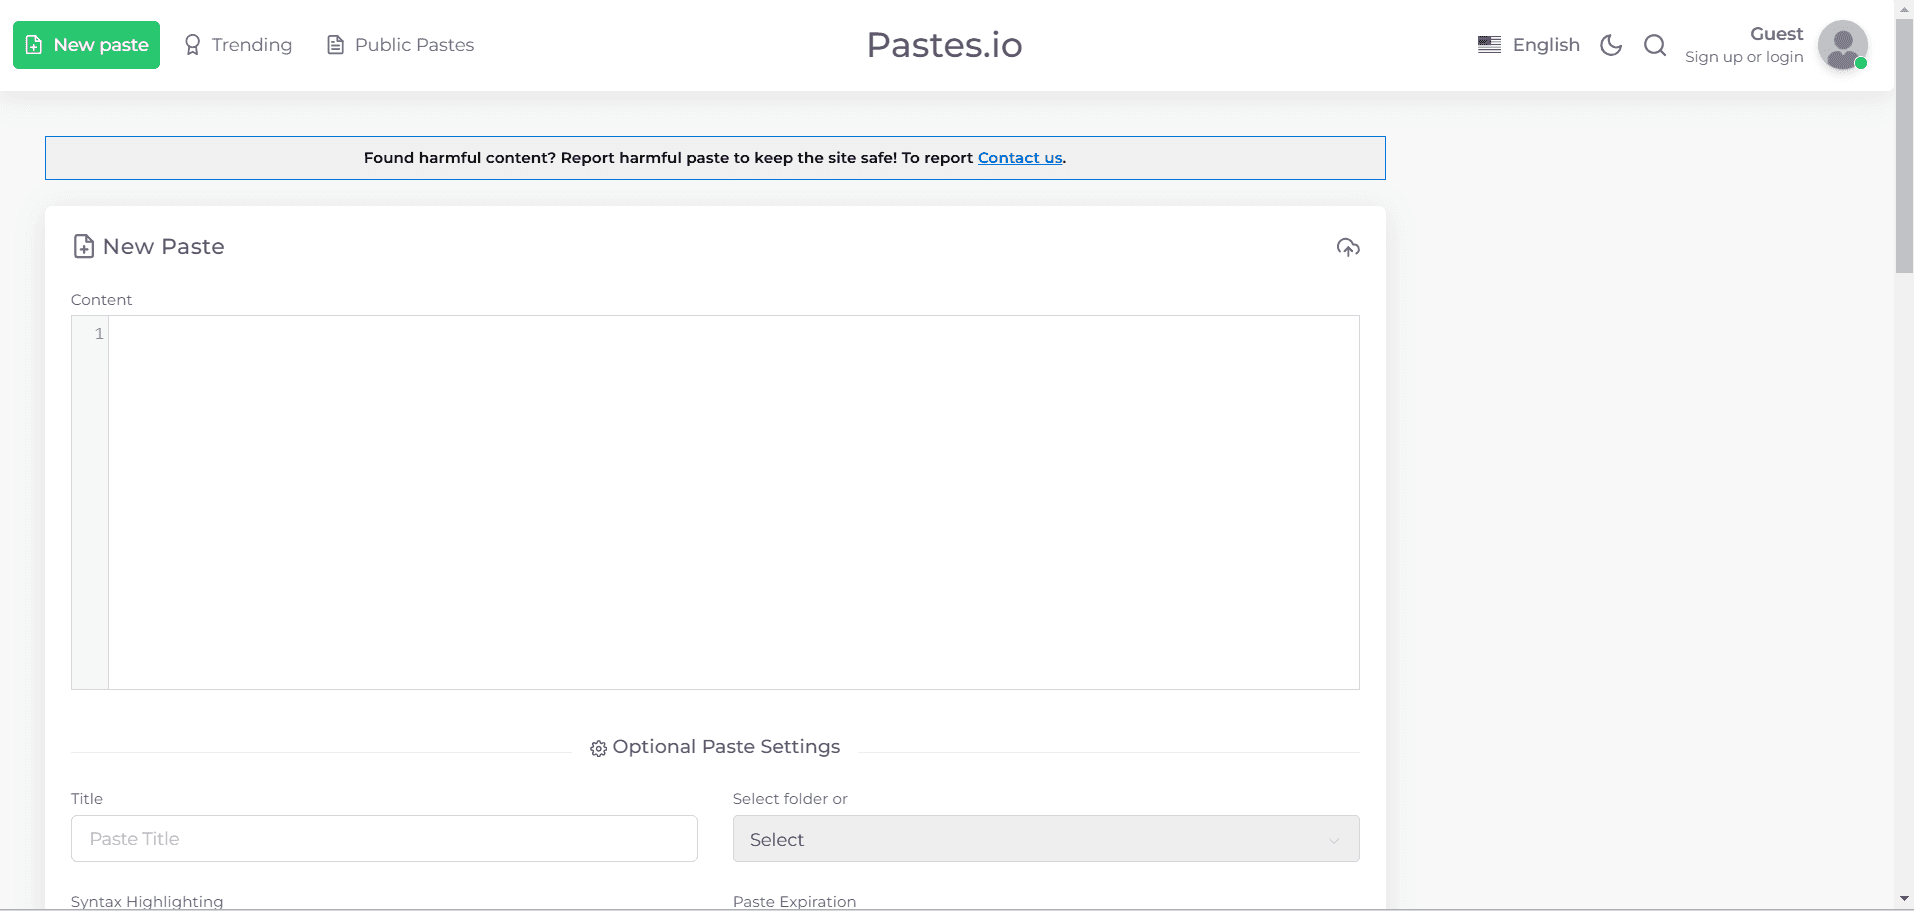Follow the Contact us link
The height and width of the screenshot is (911, 1914).
[1020, 158]
